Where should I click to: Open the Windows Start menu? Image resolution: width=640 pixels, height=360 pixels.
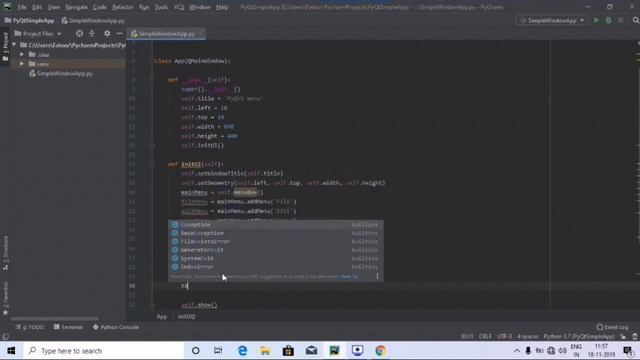(x=11, y=351)
